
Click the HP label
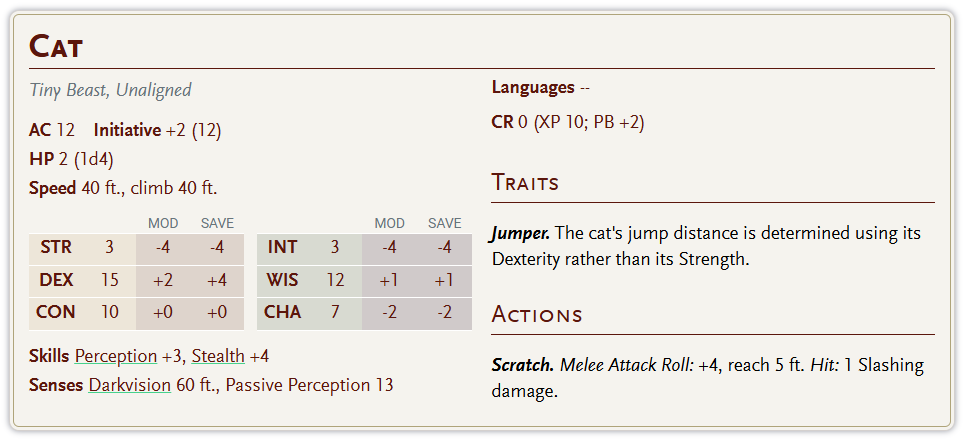[40, 159]
